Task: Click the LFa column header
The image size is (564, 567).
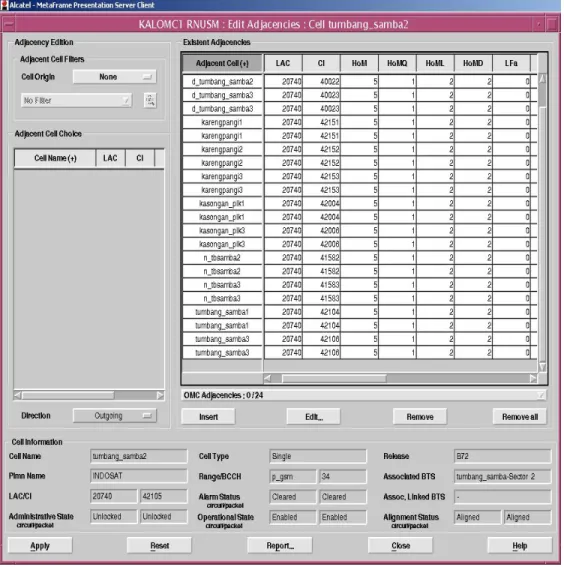Action: coord(511,63)
